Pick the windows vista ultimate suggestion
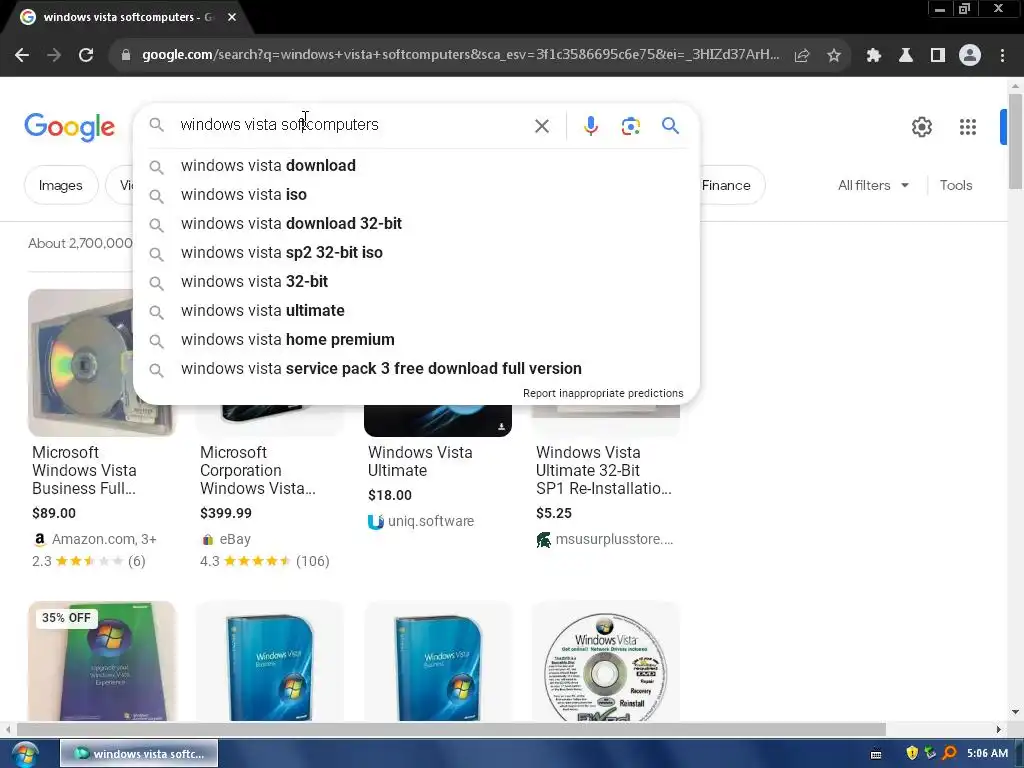Viewport: 1024px width, 768px height. tap(416, 311)
